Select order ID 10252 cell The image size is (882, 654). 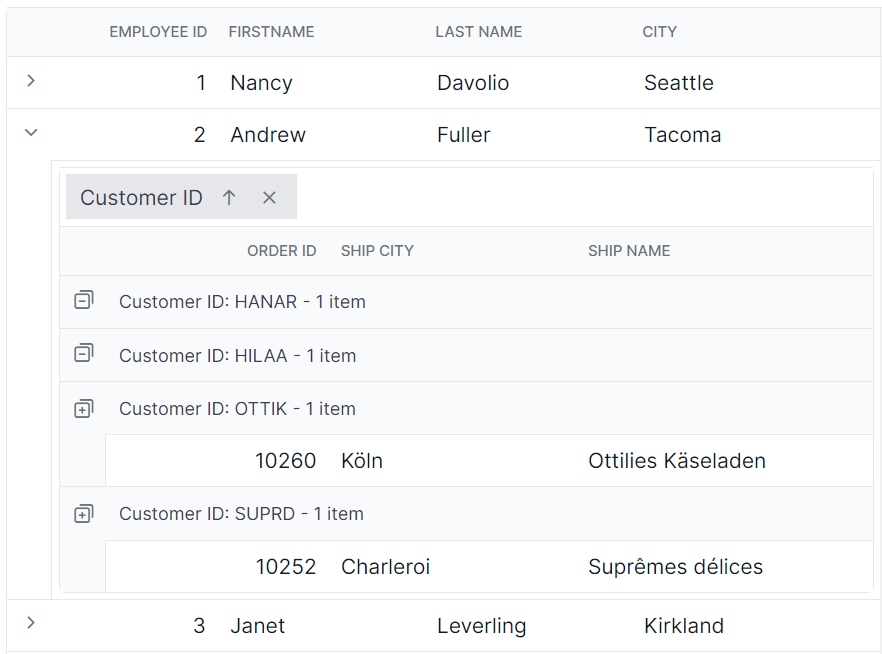click(x=286, y=567)
